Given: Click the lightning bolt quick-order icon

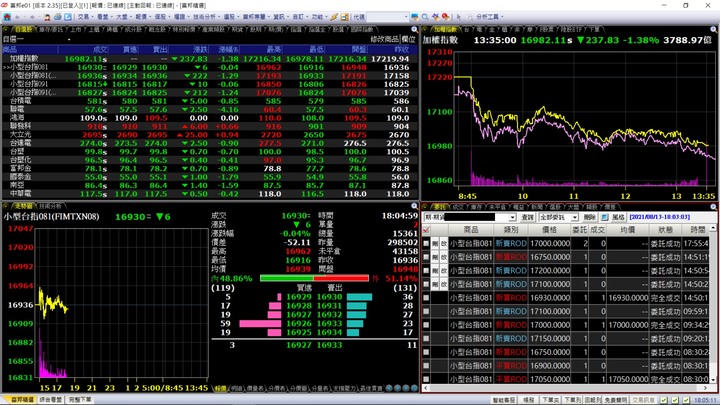Looking at the screenshot, I should point(334,17).
